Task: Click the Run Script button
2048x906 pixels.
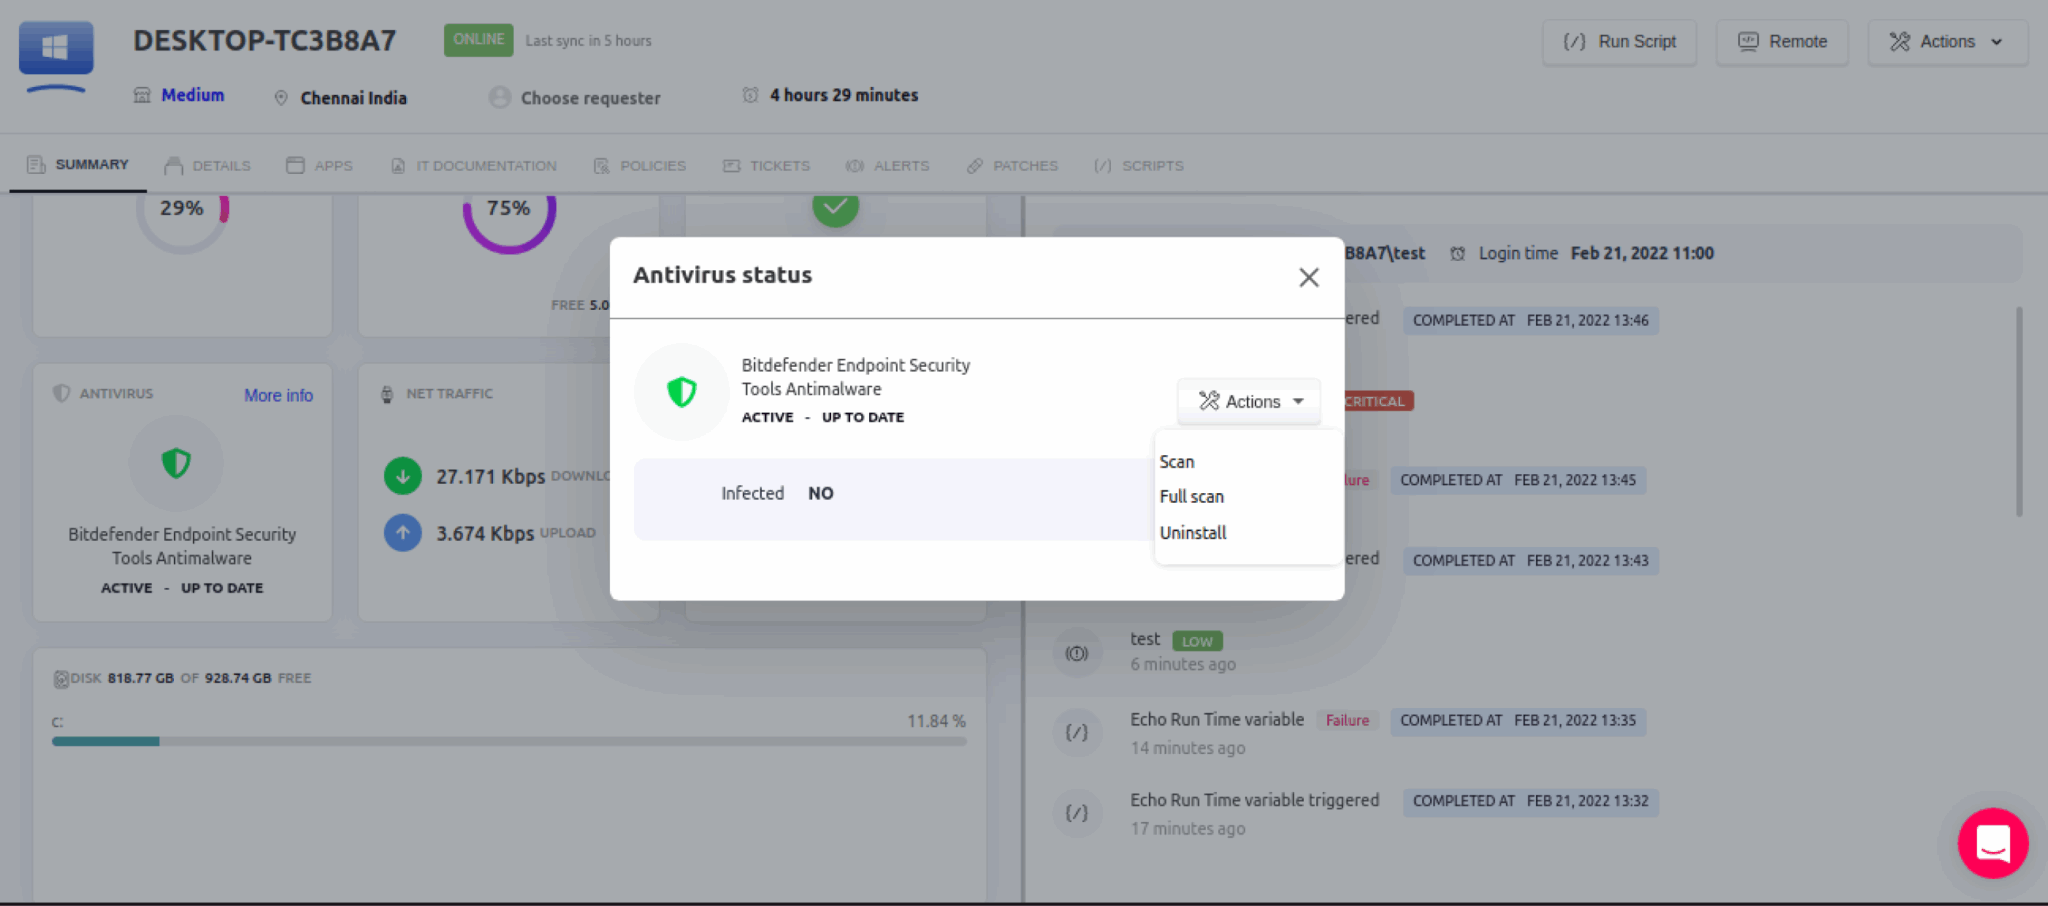Action: 1619,42
